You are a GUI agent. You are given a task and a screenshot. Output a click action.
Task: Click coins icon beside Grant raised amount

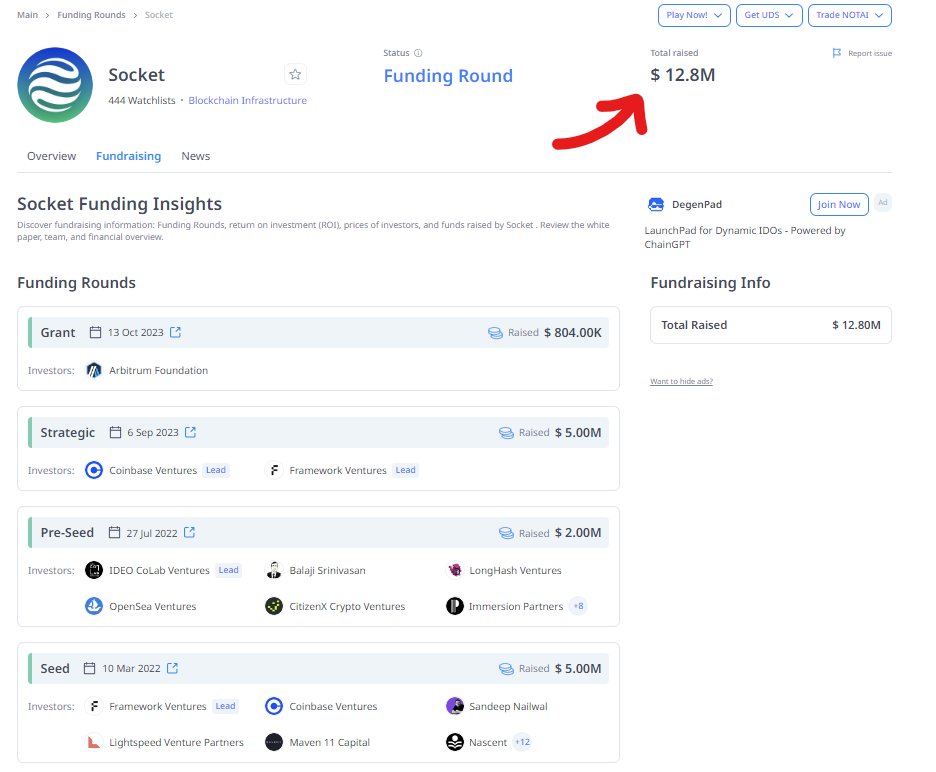point(495,333)
